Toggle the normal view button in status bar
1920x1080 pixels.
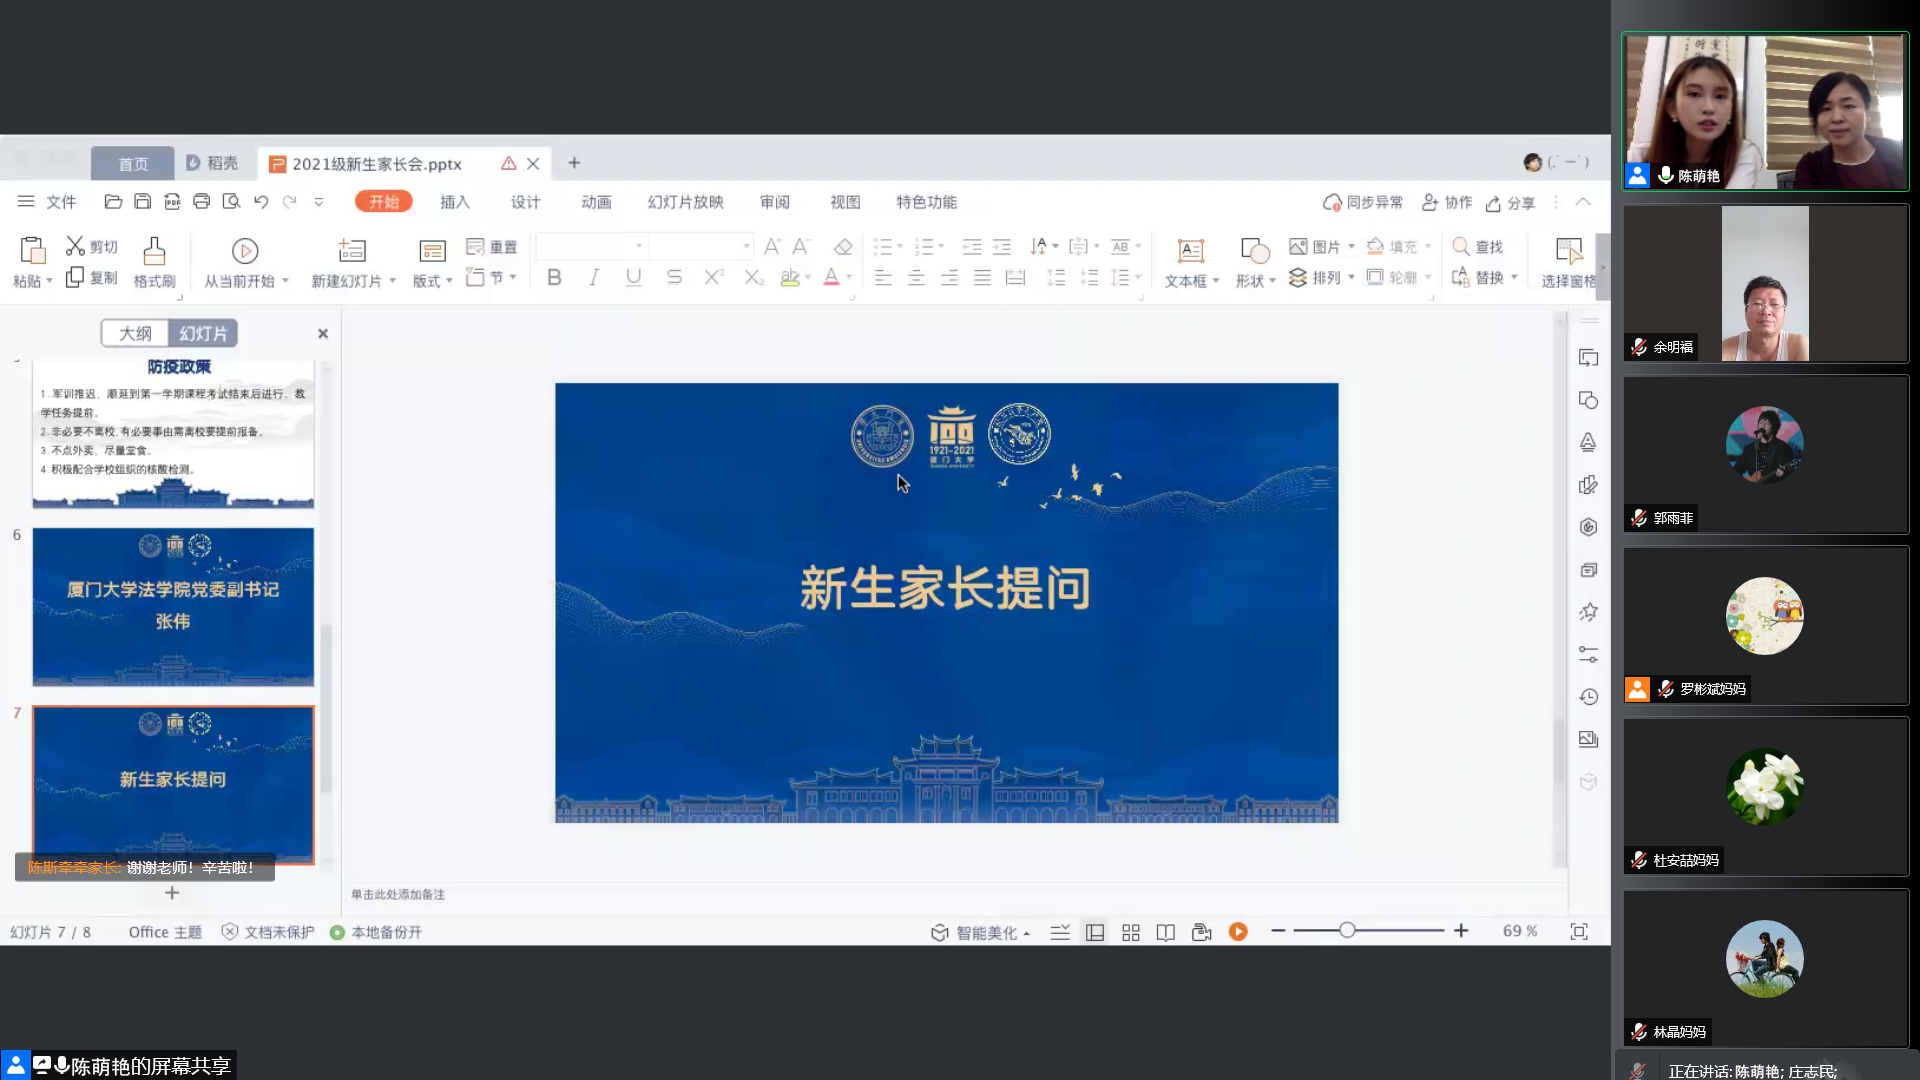tap(1095, 932)
